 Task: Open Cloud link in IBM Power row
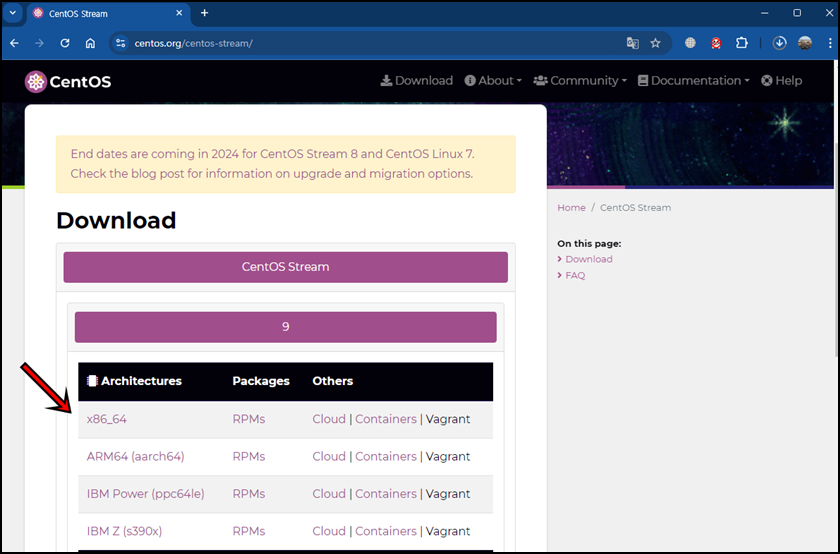(329, 493)
